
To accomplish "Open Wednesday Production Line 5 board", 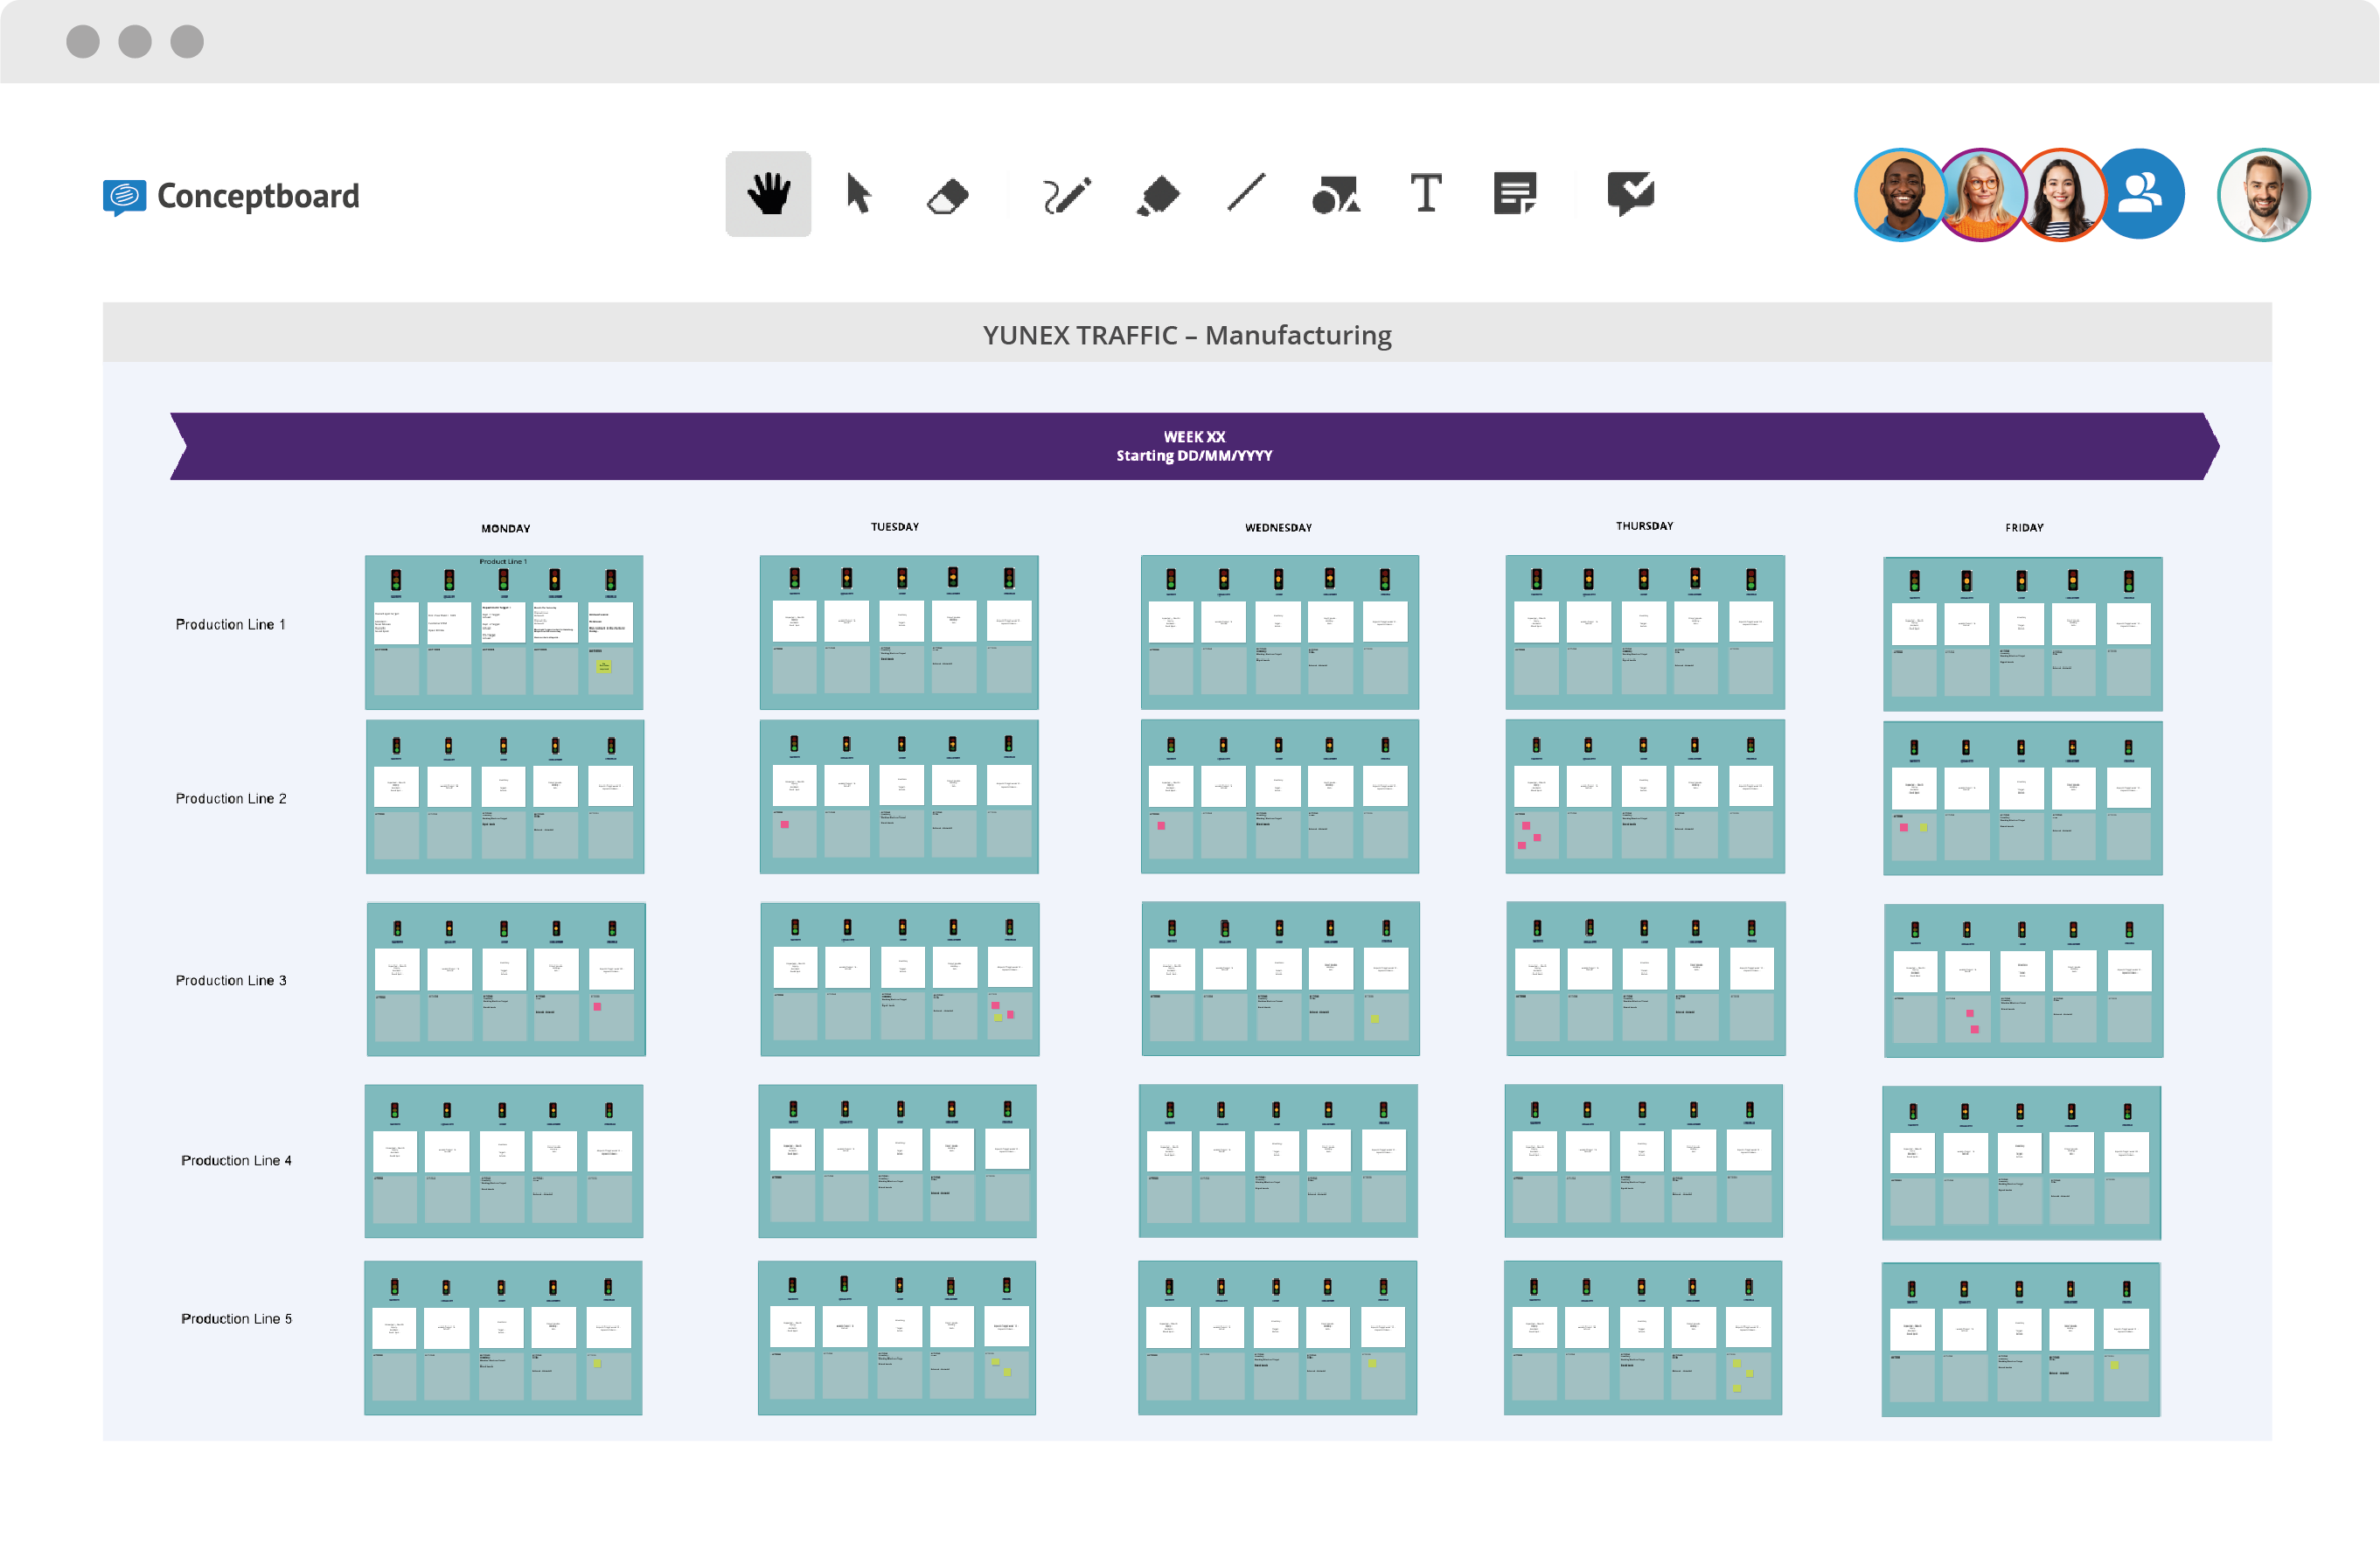I will tap(1278, 1338).
